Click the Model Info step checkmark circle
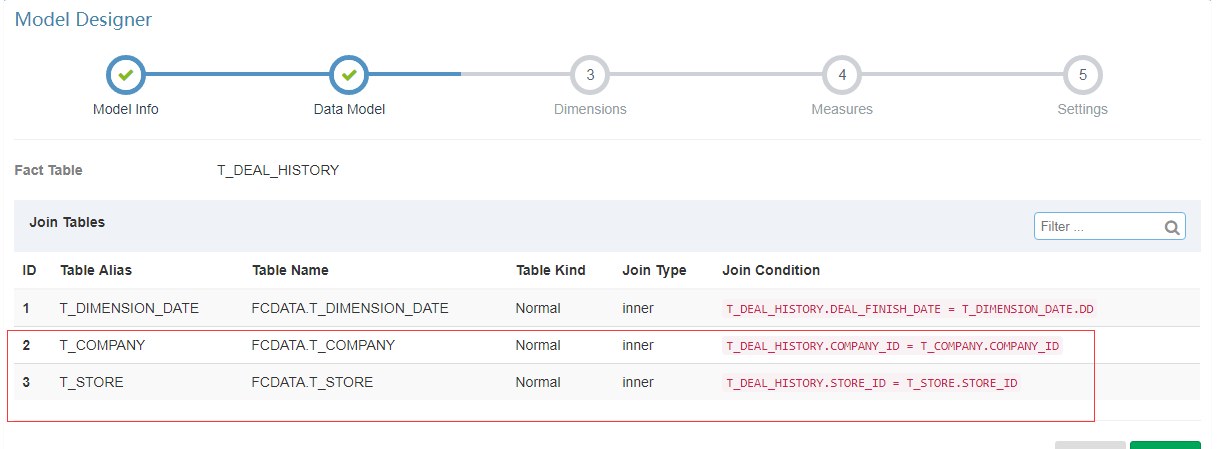 coord(126,75)
